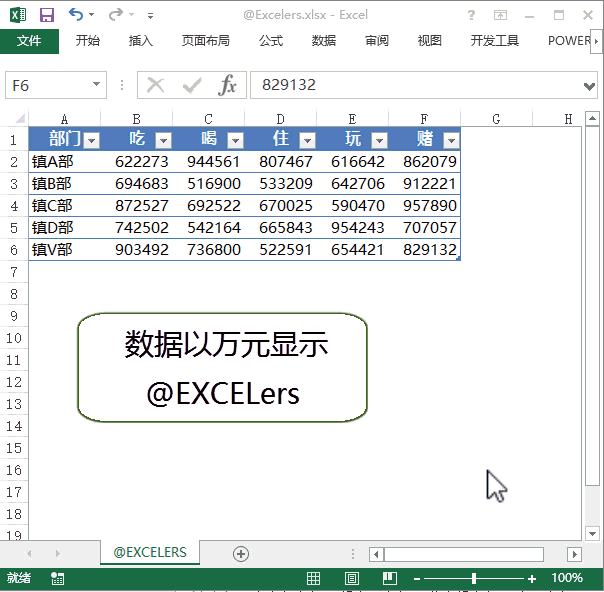Expand the Name Box dropdown arrow
604x592 pixels.
97,85
